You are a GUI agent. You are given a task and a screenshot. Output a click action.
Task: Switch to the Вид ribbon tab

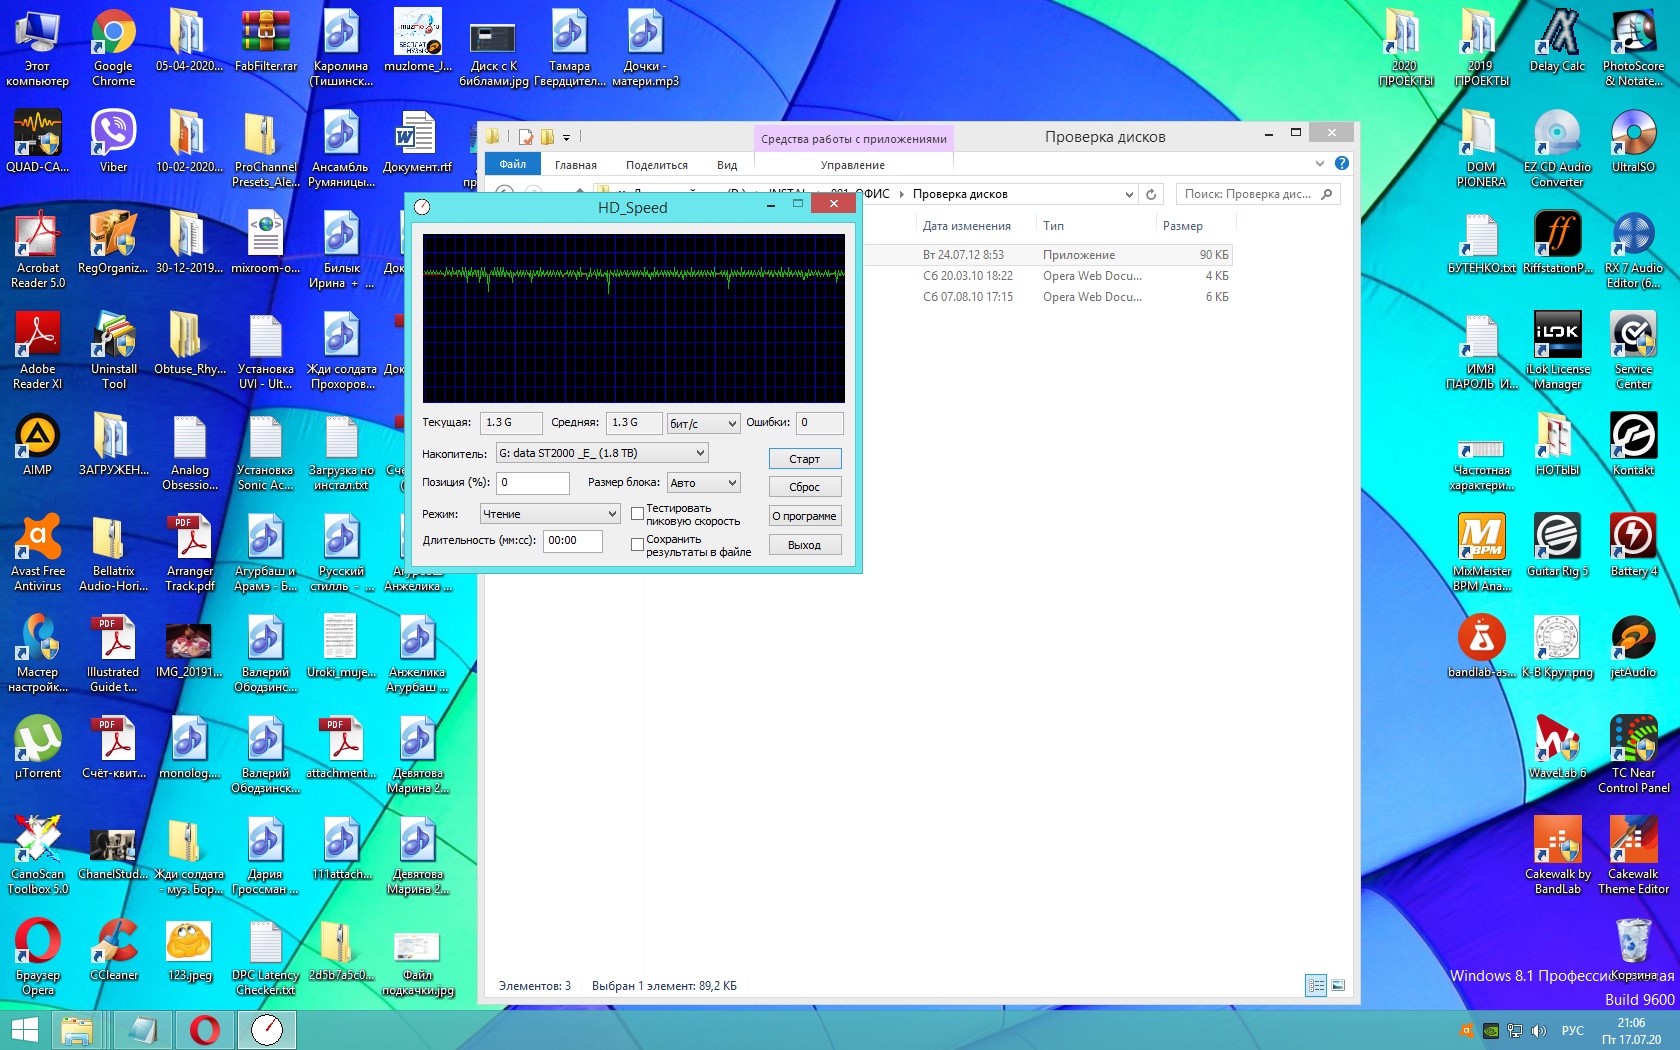tap(727, 165)
